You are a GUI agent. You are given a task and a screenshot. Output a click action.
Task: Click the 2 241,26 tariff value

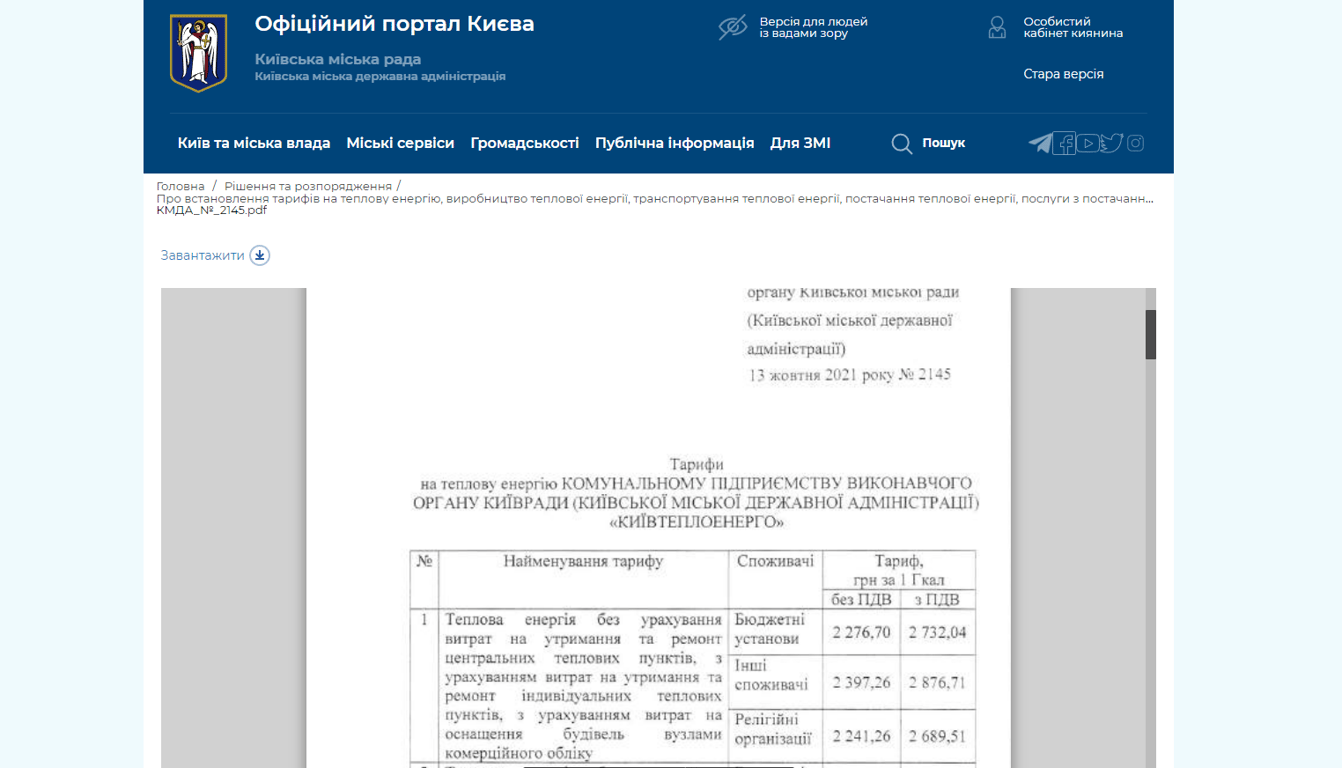(x=861, y=737)
